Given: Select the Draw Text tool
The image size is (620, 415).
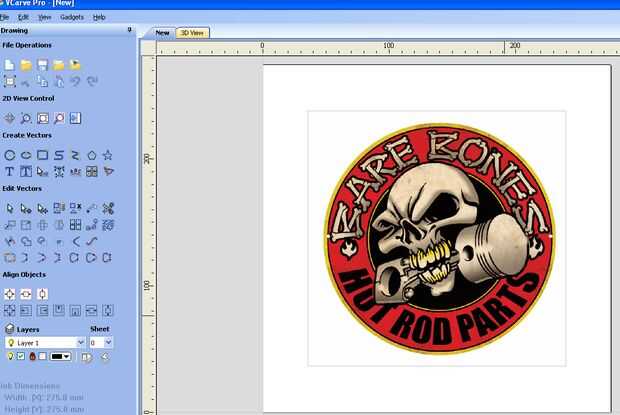Looking at the screenshot, I should click(x=9, y=172).
